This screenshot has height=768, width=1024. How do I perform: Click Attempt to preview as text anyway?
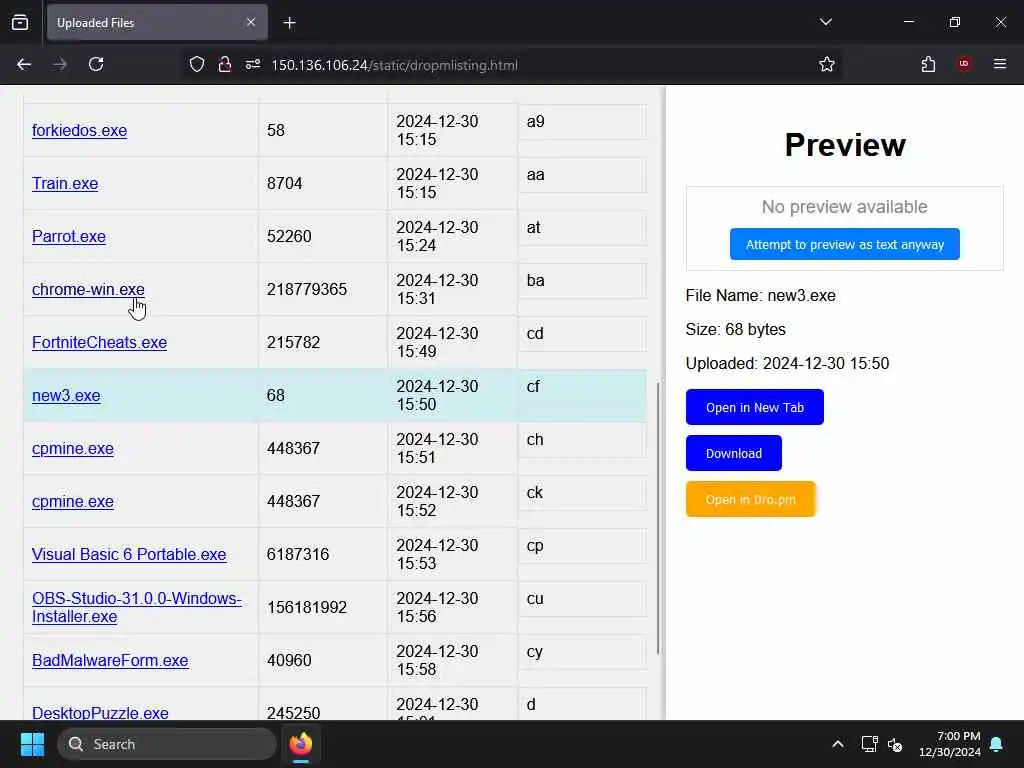844,244
